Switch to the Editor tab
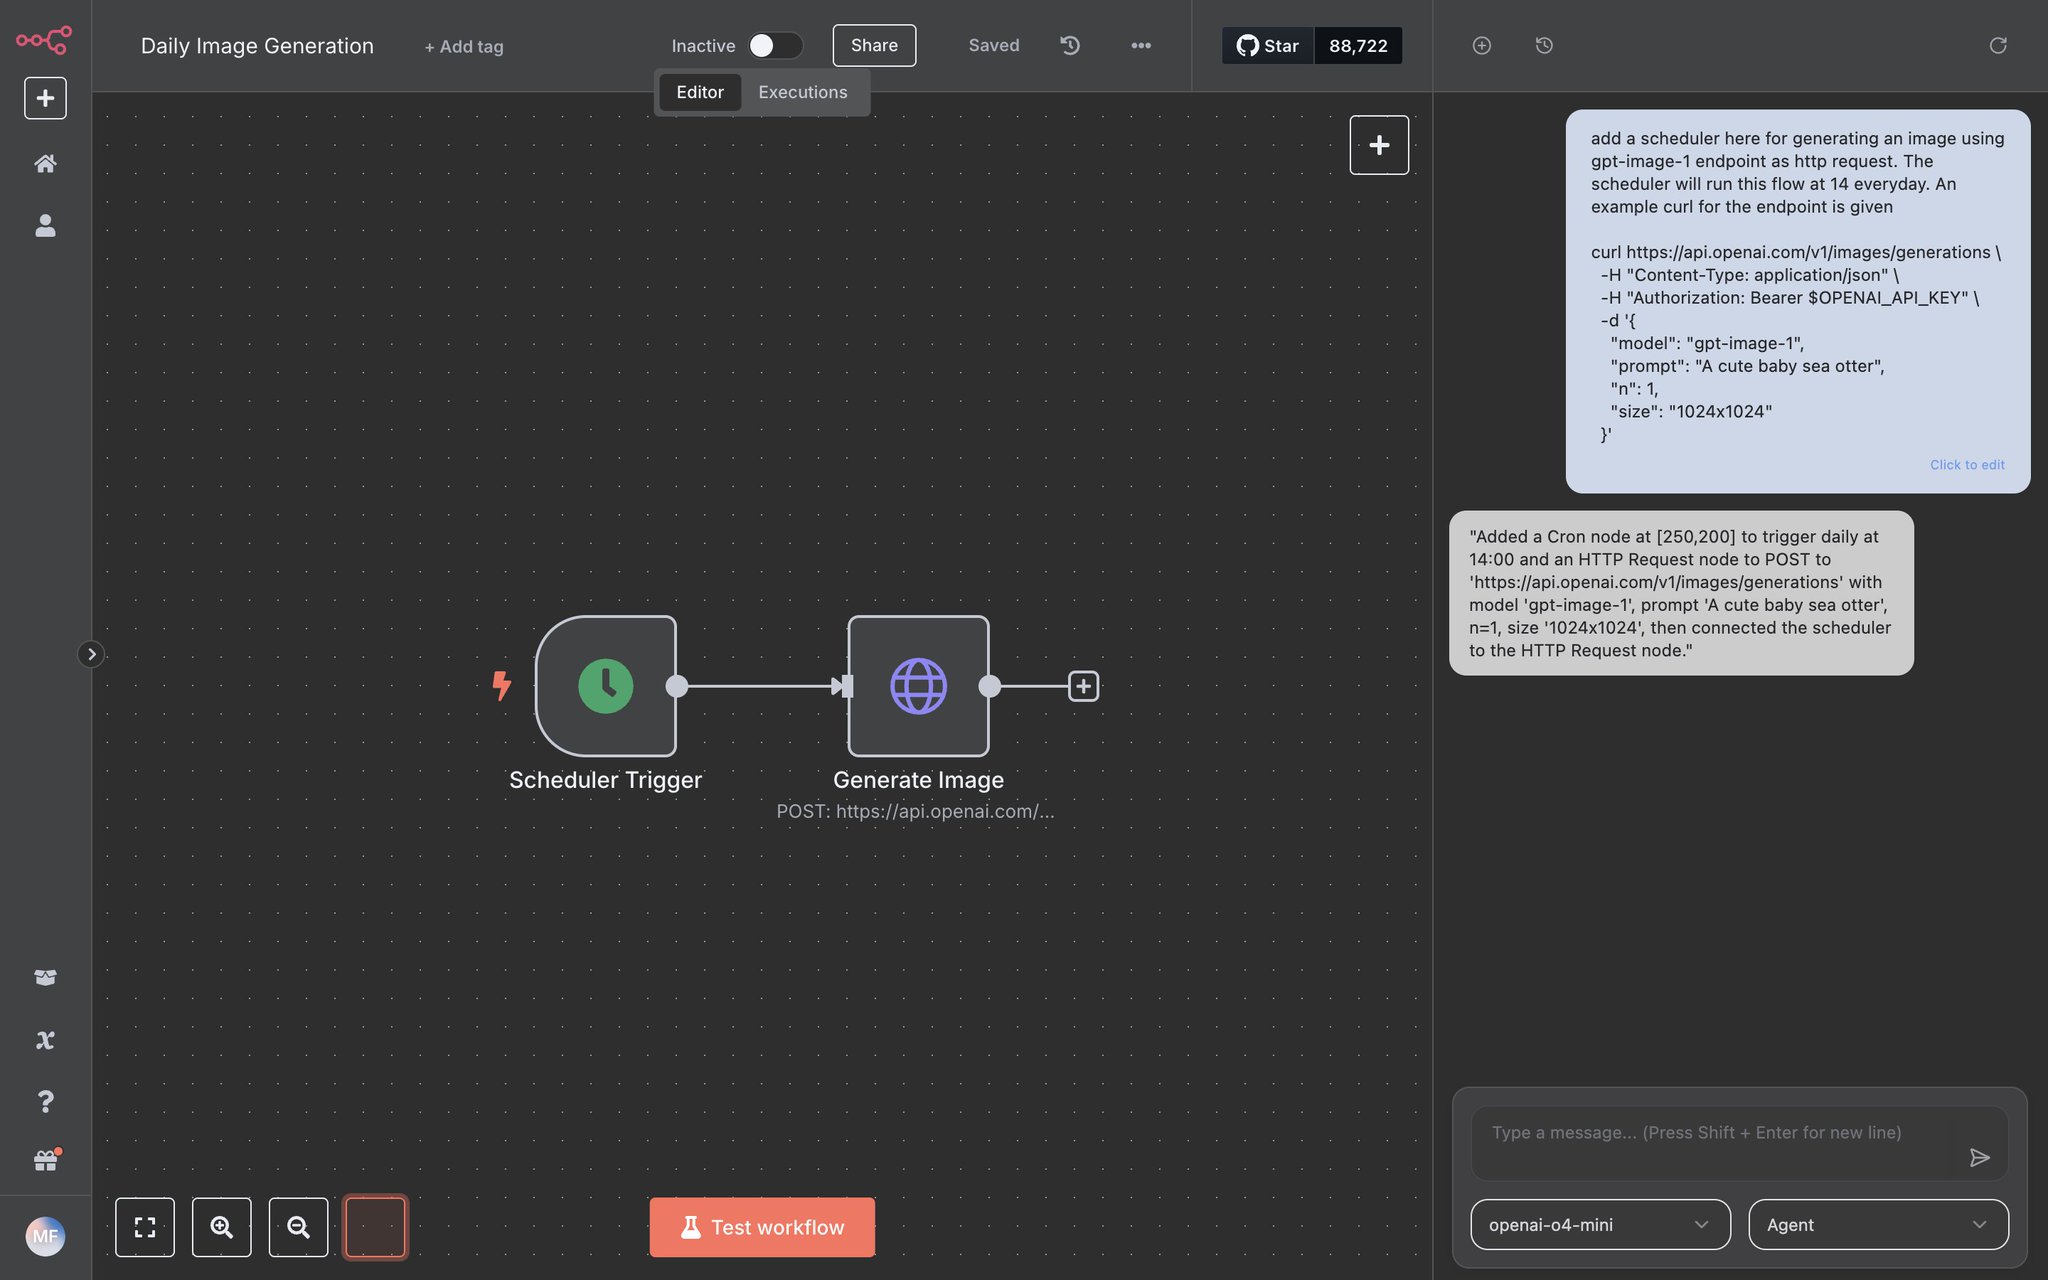 tap(700, 92)
